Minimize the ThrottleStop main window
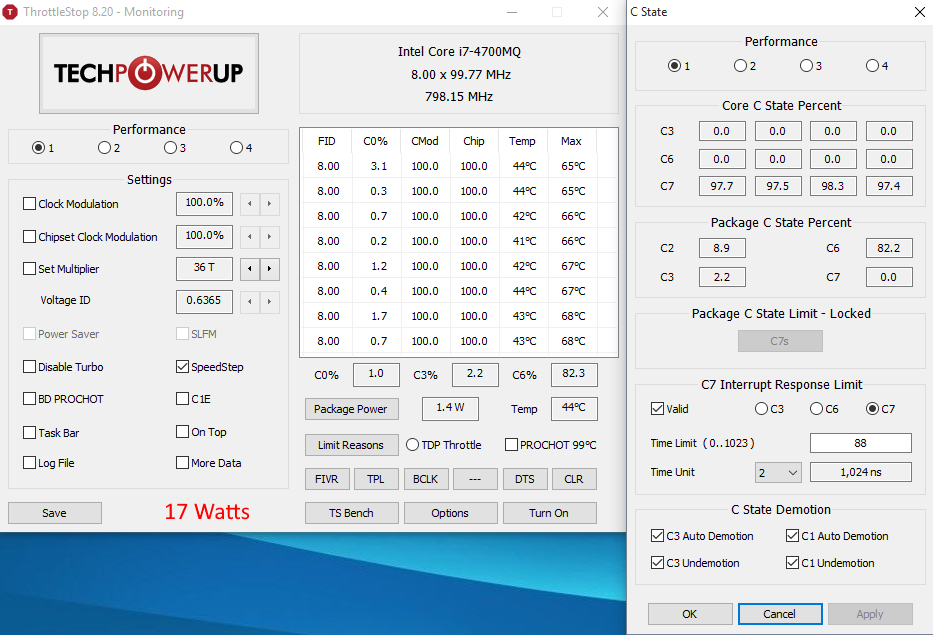The width and height of the screenshot is (933, 635). (511, 12)
